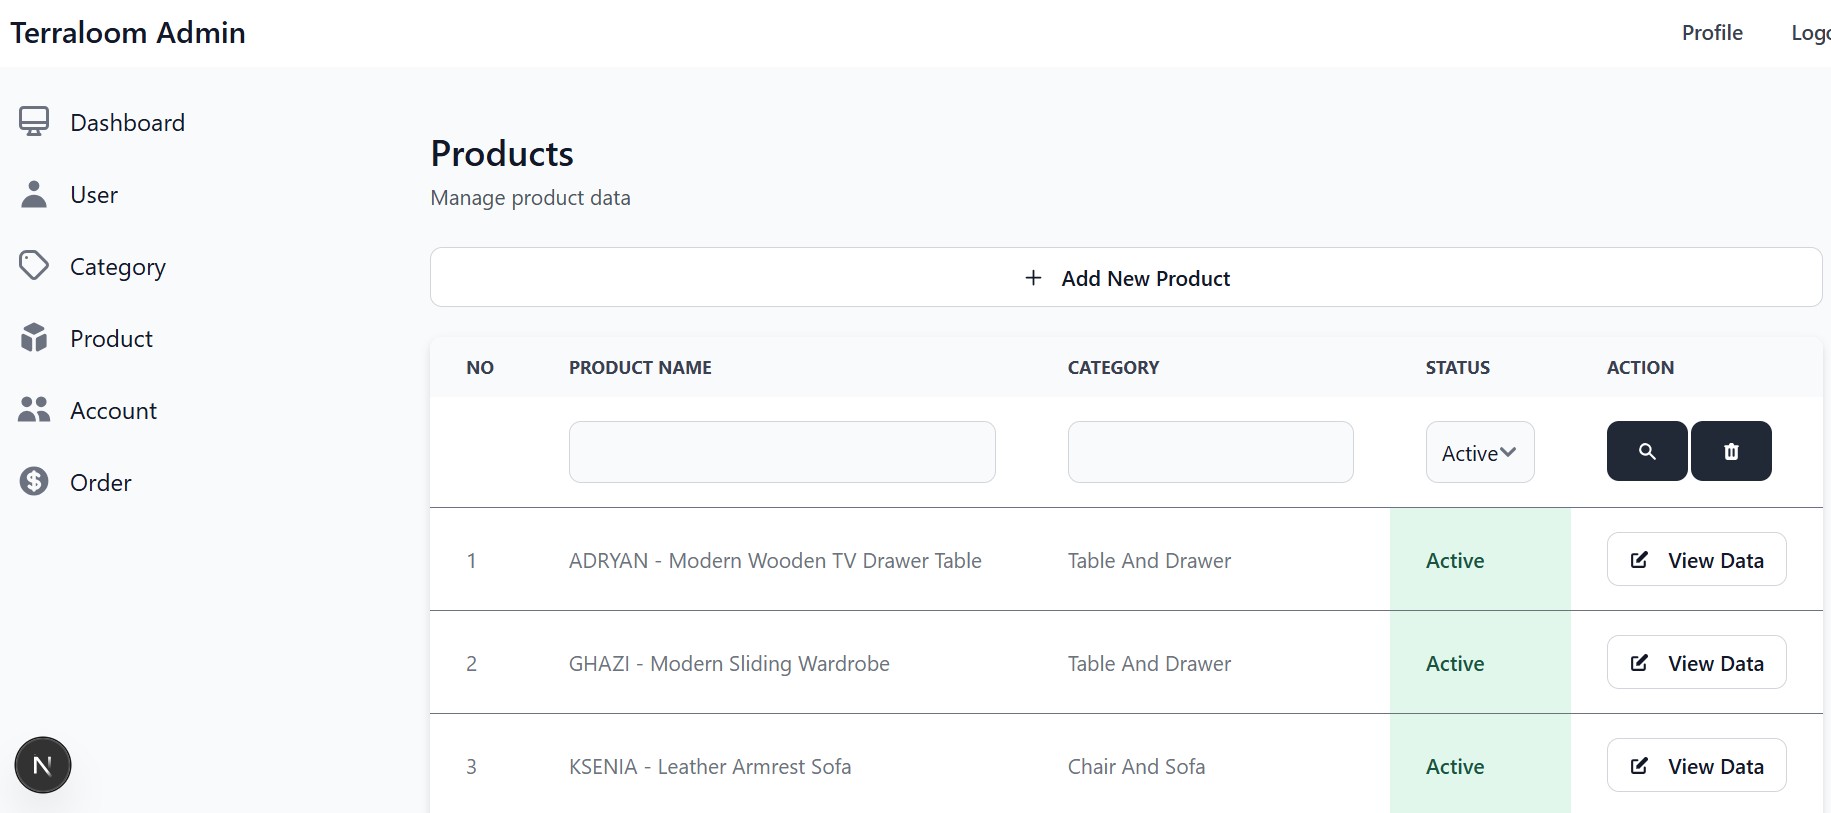Image resolution: width=1831 pixels, height=813 pixels.
Task: Click the plus icon on Add New Product
Action: [1033, 278]
